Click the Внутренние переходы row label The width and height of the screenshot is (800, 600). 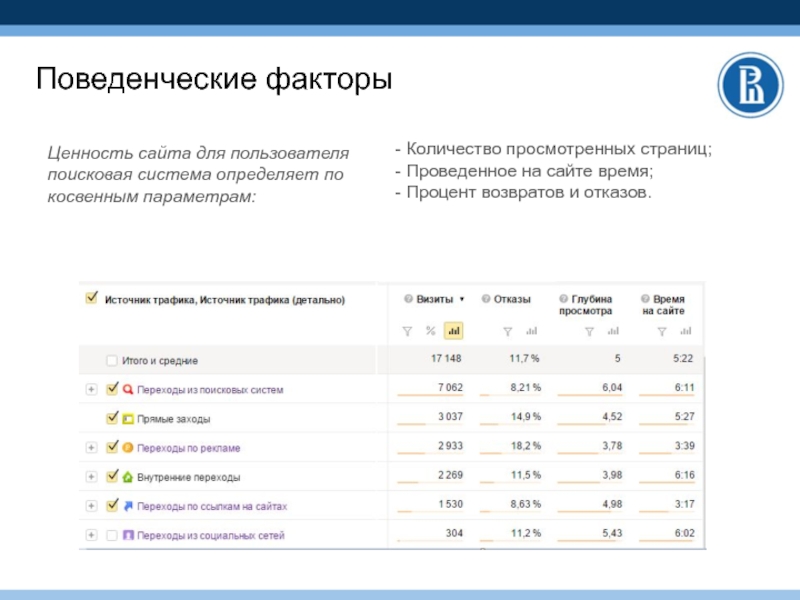click(188, 477)
